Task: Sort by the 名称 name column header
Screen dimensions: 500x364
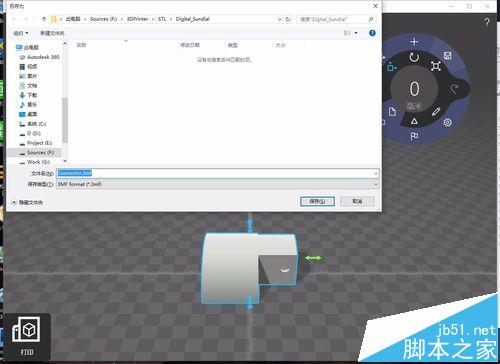Action: 81,45
